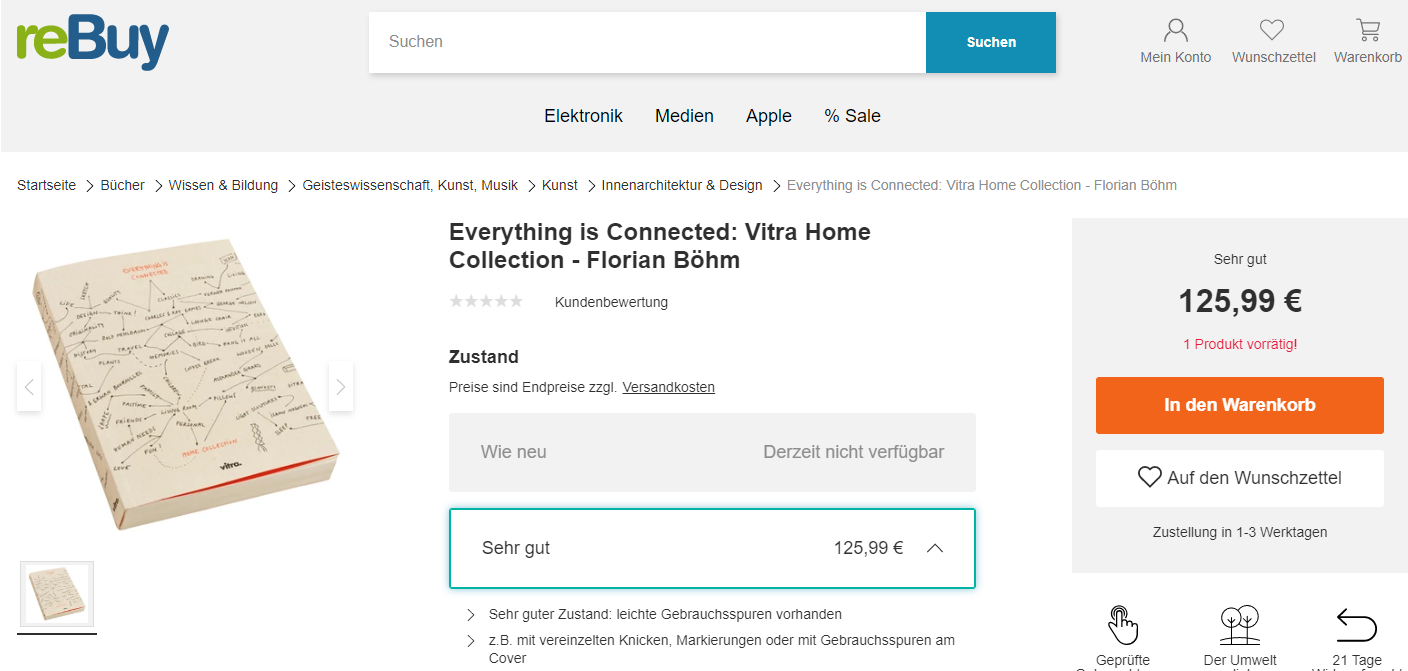Open the Mein Konto account icon

(x=1176, y=30)
